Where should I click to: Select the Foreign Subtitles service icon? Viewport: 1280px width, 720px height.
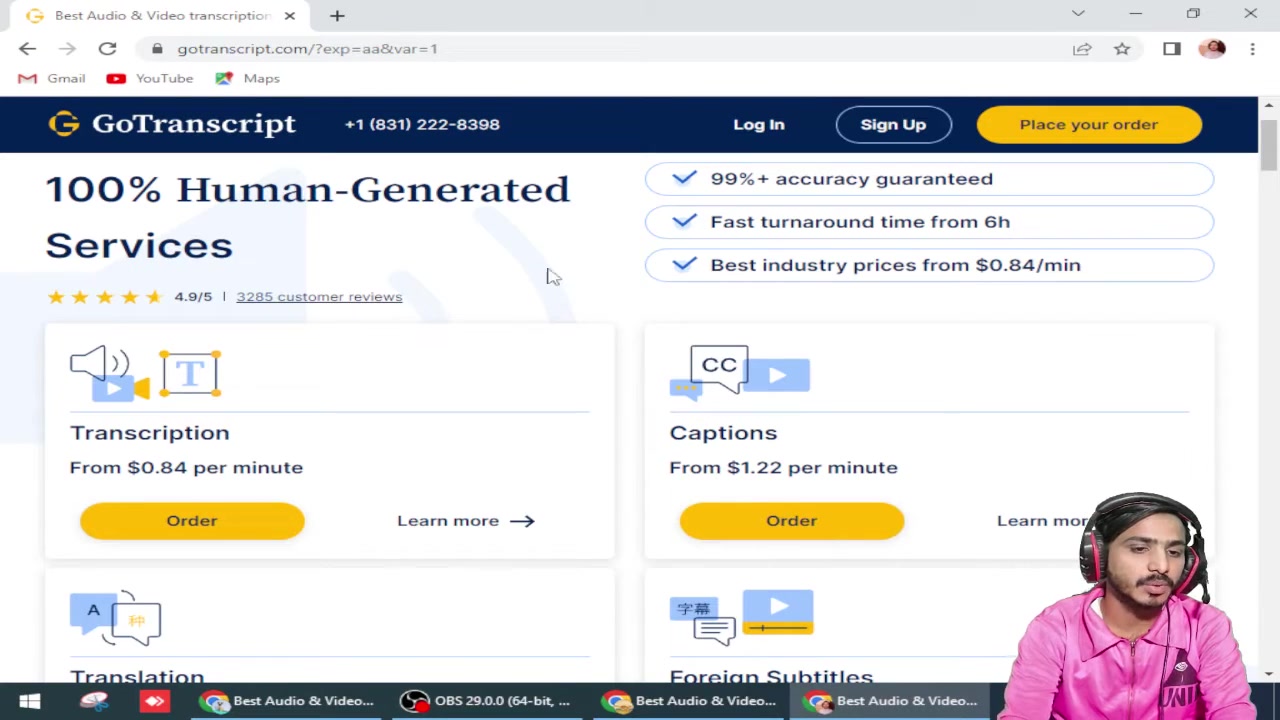pyautogui.click(x=740, y=615)
